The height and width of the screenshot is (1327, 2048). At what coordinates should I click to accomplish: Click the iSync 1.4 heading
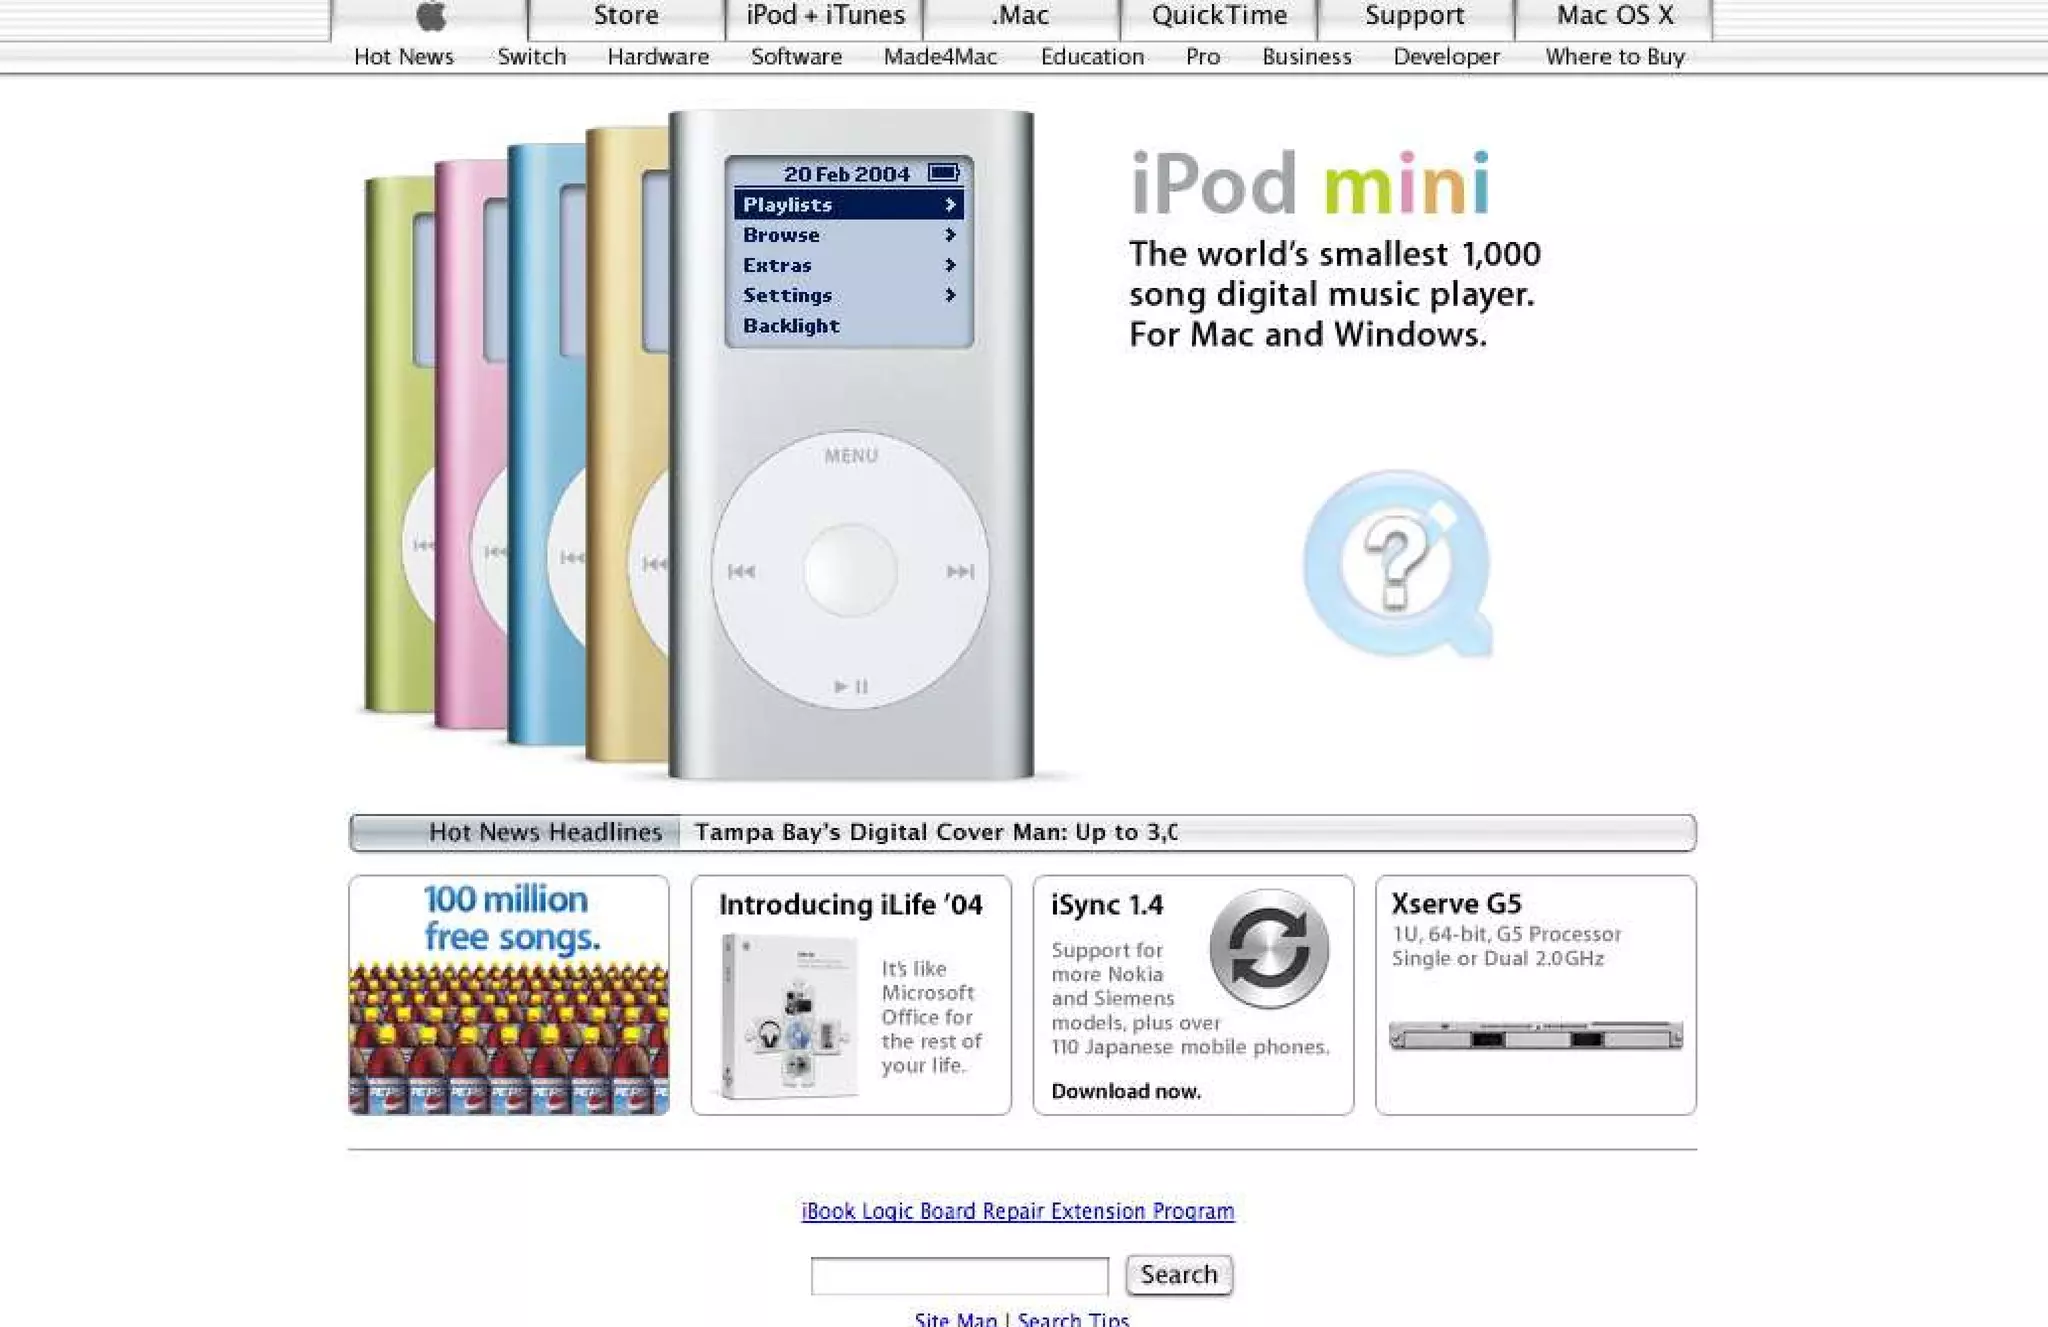1107,905
